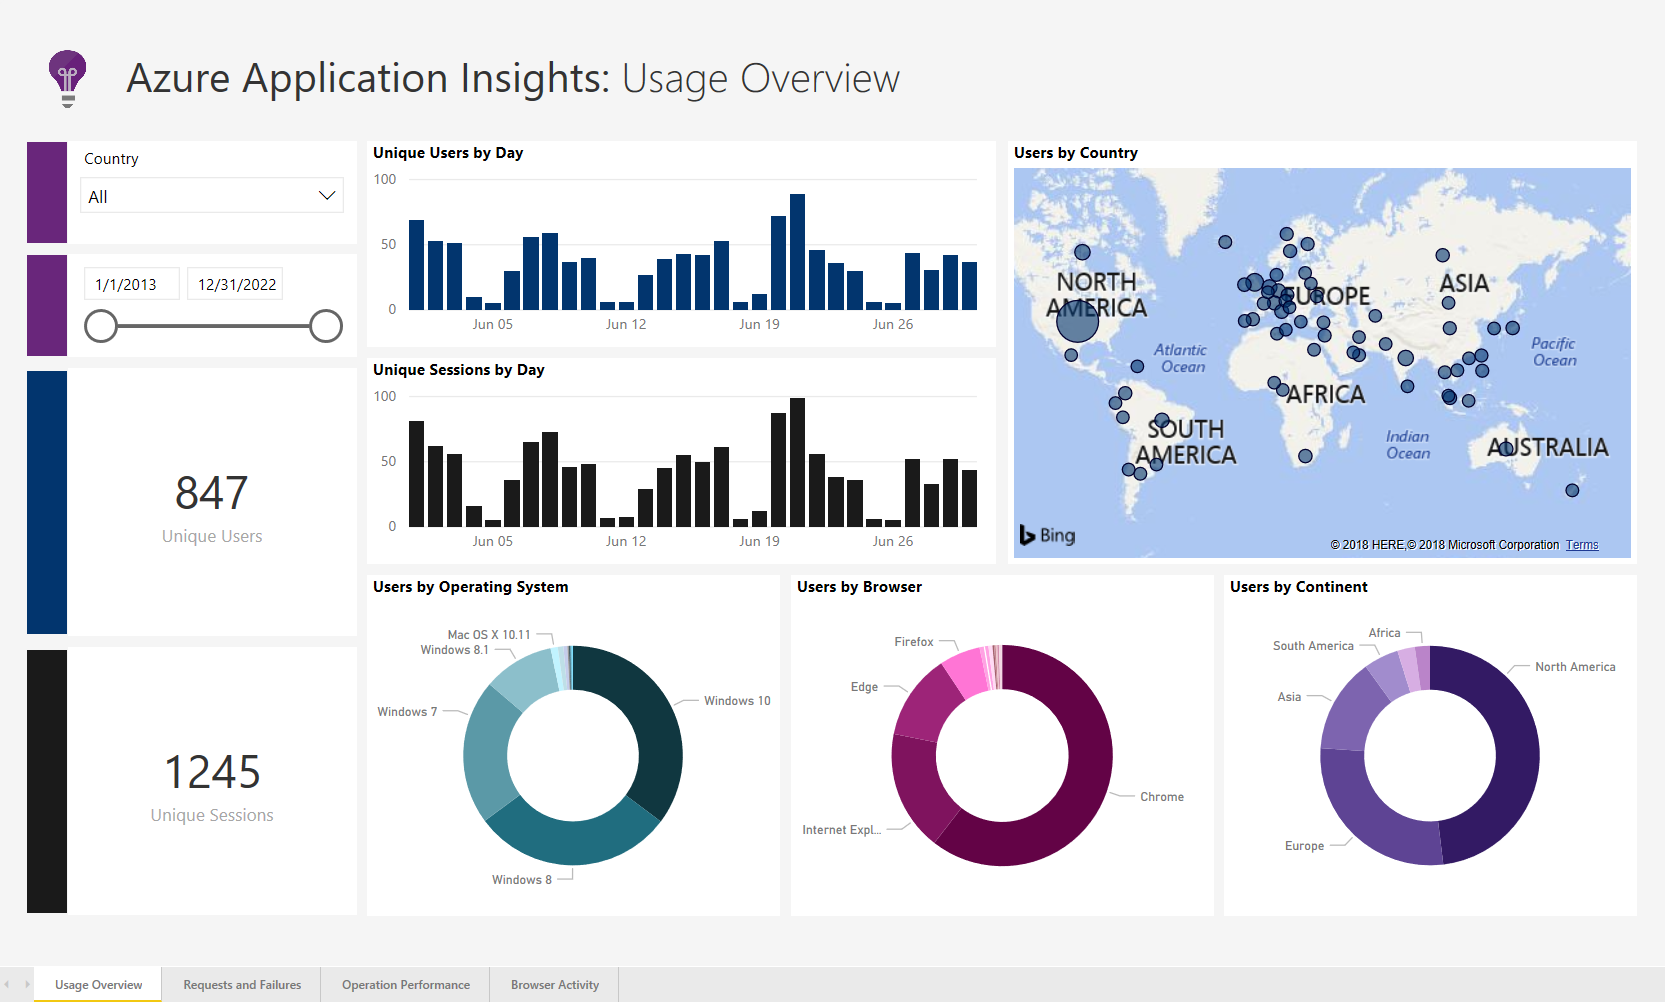Click the 'Mac OS X 10.11' label
Viewport: 1665px width, 1002px height.
[489, 635]
